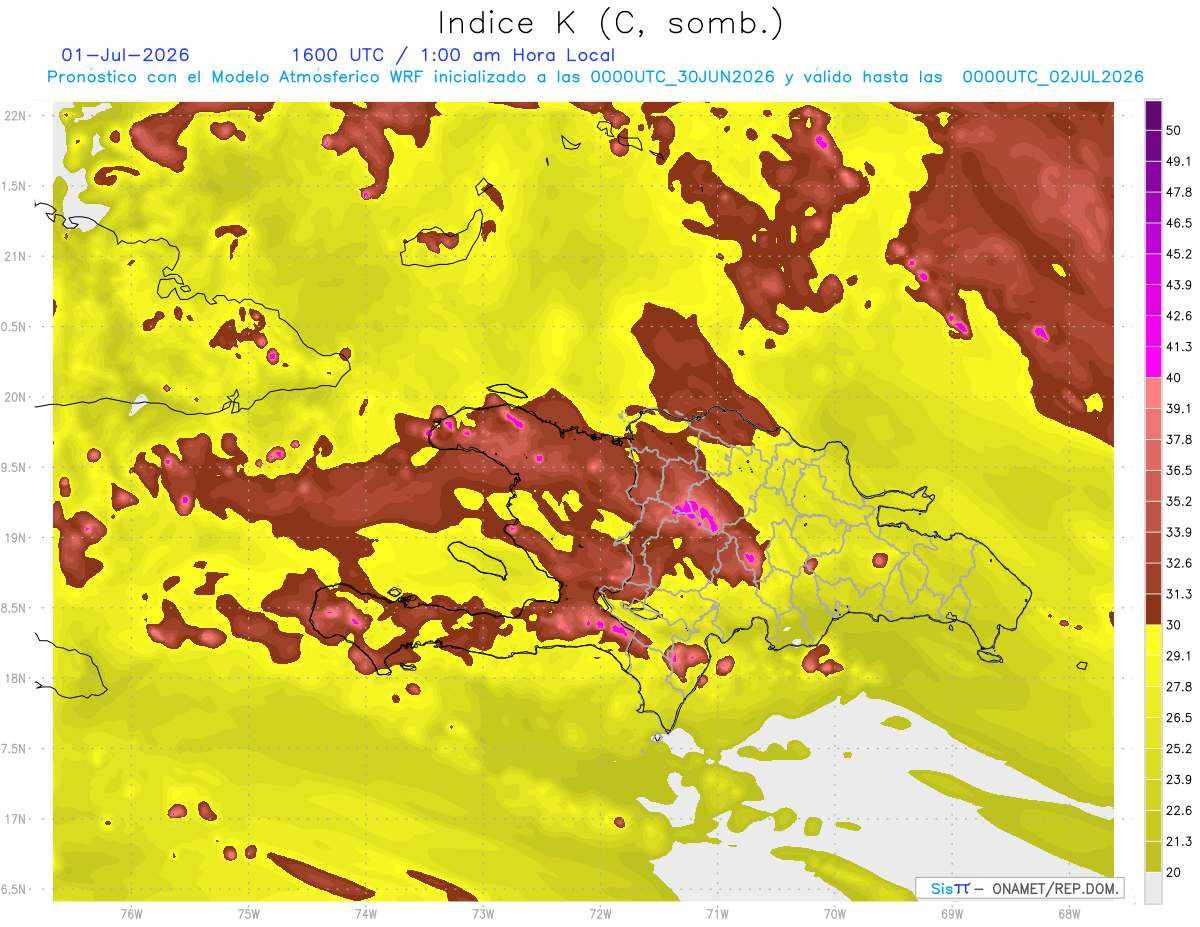The image size is (1200, 927).
Task: Click the "68W" longitude label
Action: coord(1068,914)
